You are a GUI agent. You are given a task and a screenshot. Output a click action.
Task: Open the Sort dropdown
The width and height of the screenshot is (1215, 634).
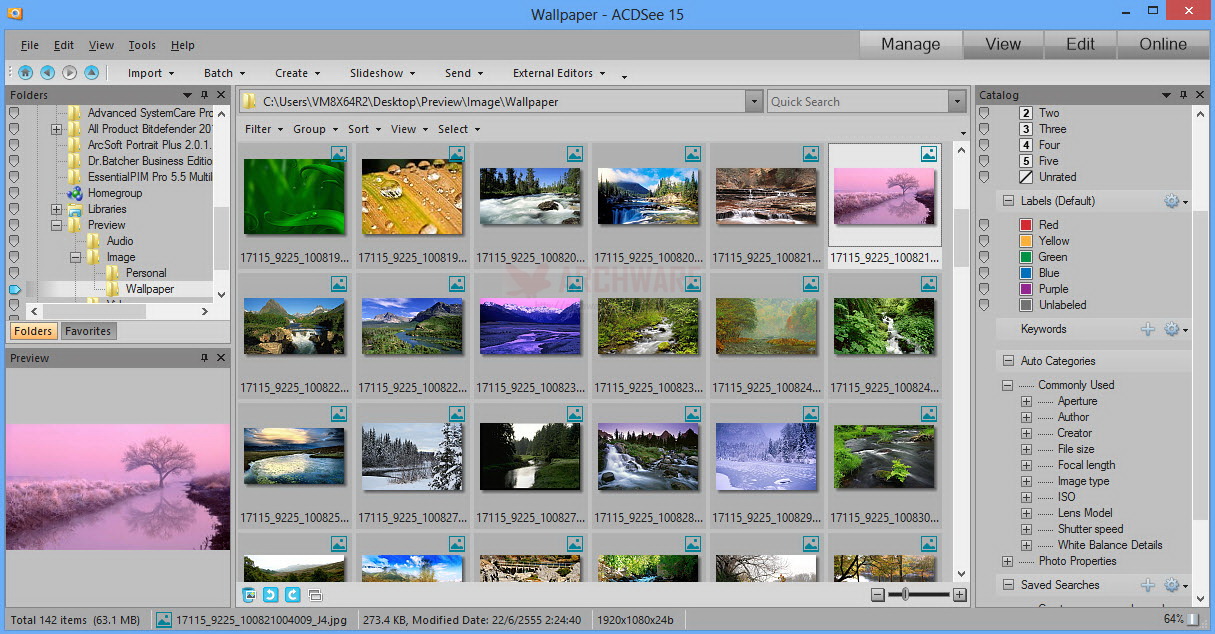coord(364,129)
